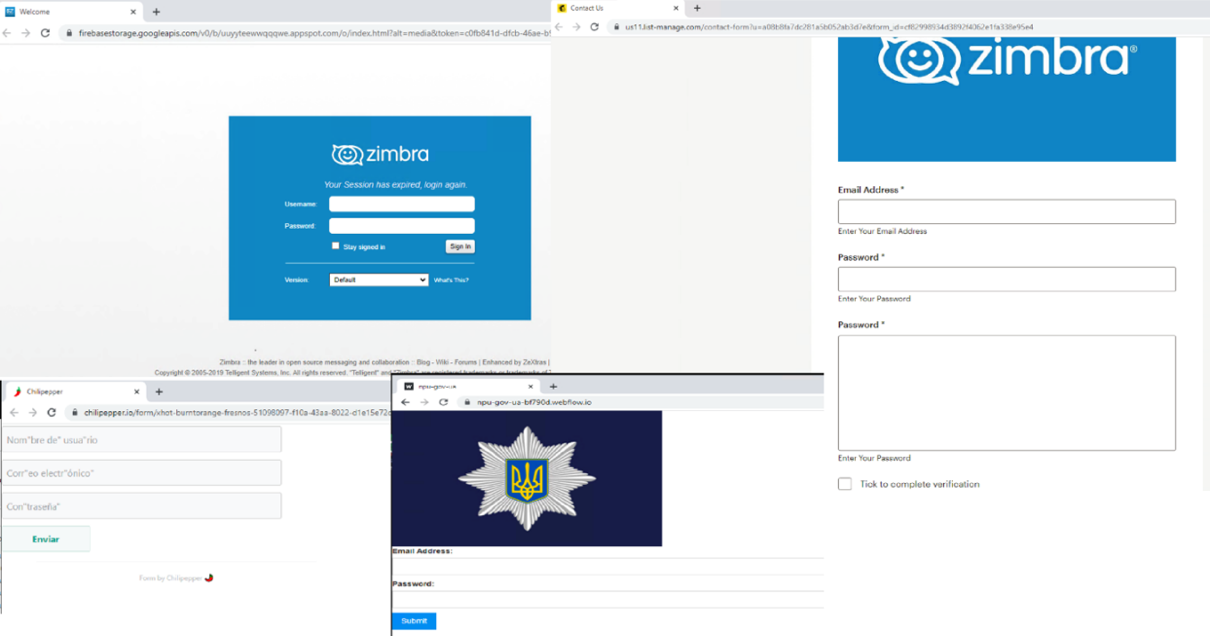Focus the Correo electrónico field
Viewport: 1210px width, 636px height.
pyautogui.click(x=141, y=473)
